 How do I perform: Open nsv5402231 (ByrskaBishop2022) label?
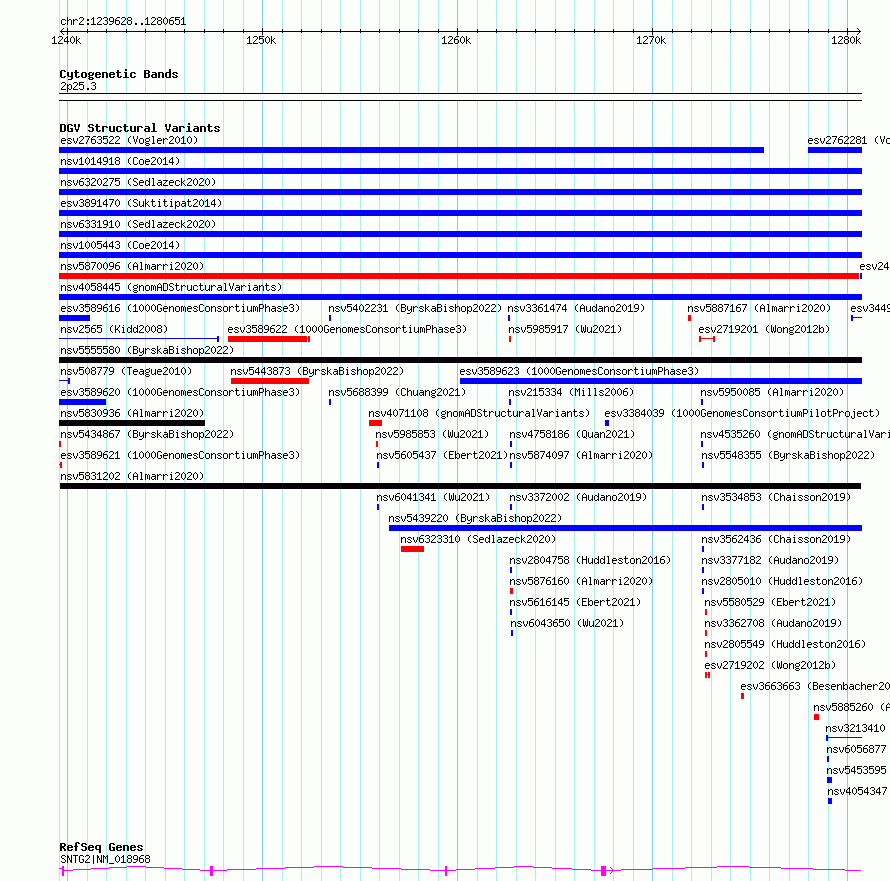point(415,308)
